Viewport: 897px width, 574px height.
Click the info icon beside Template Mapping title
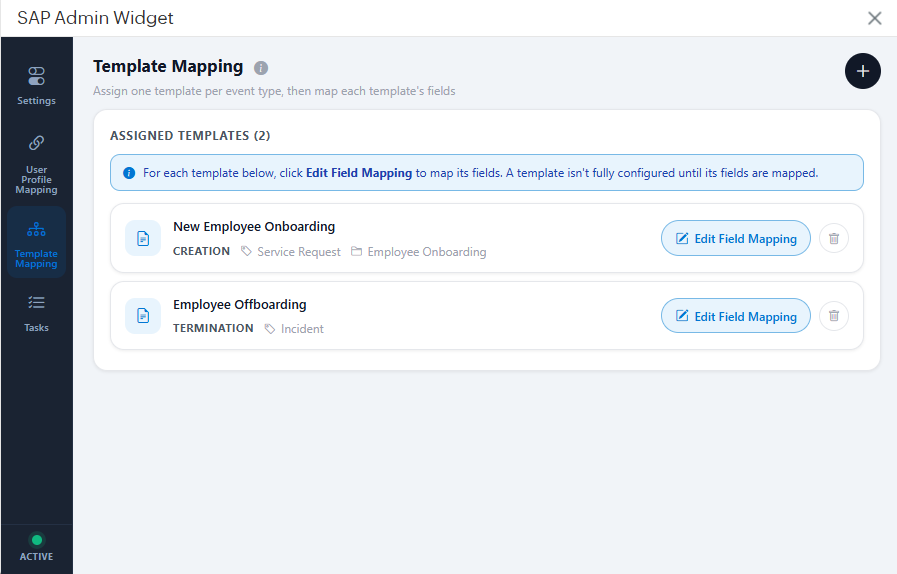tap(261, 68)
